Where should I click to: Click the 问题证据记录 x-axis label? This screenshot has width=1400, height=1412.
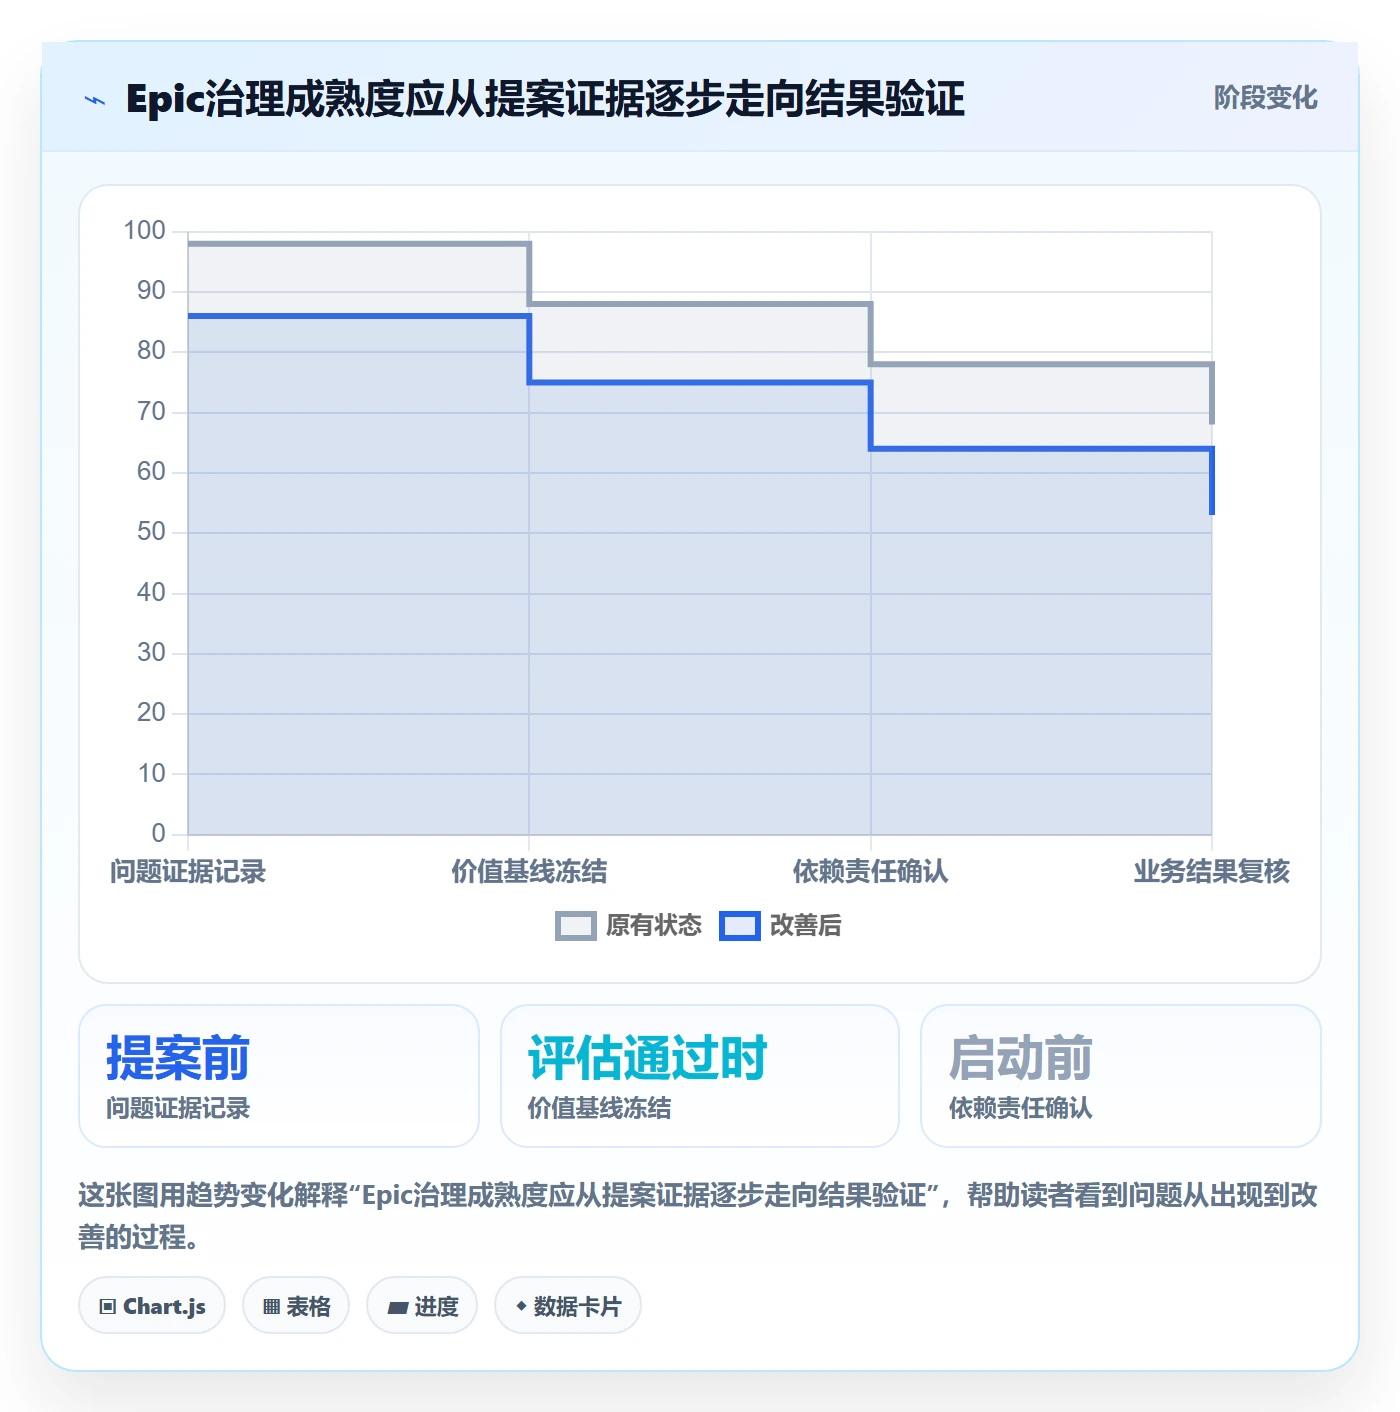pos(188,872)
